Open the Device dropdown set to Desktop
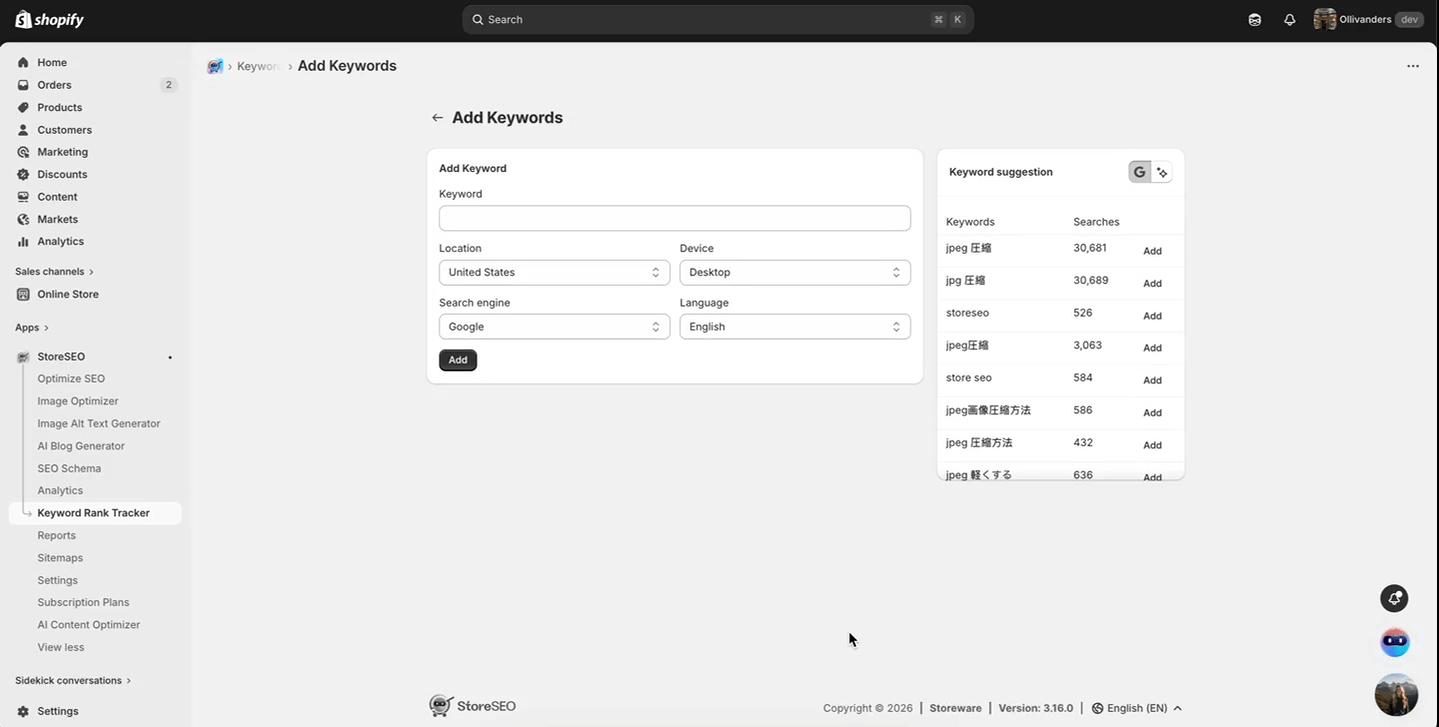Screen dimensions: 1439x727 coord(794,272)
